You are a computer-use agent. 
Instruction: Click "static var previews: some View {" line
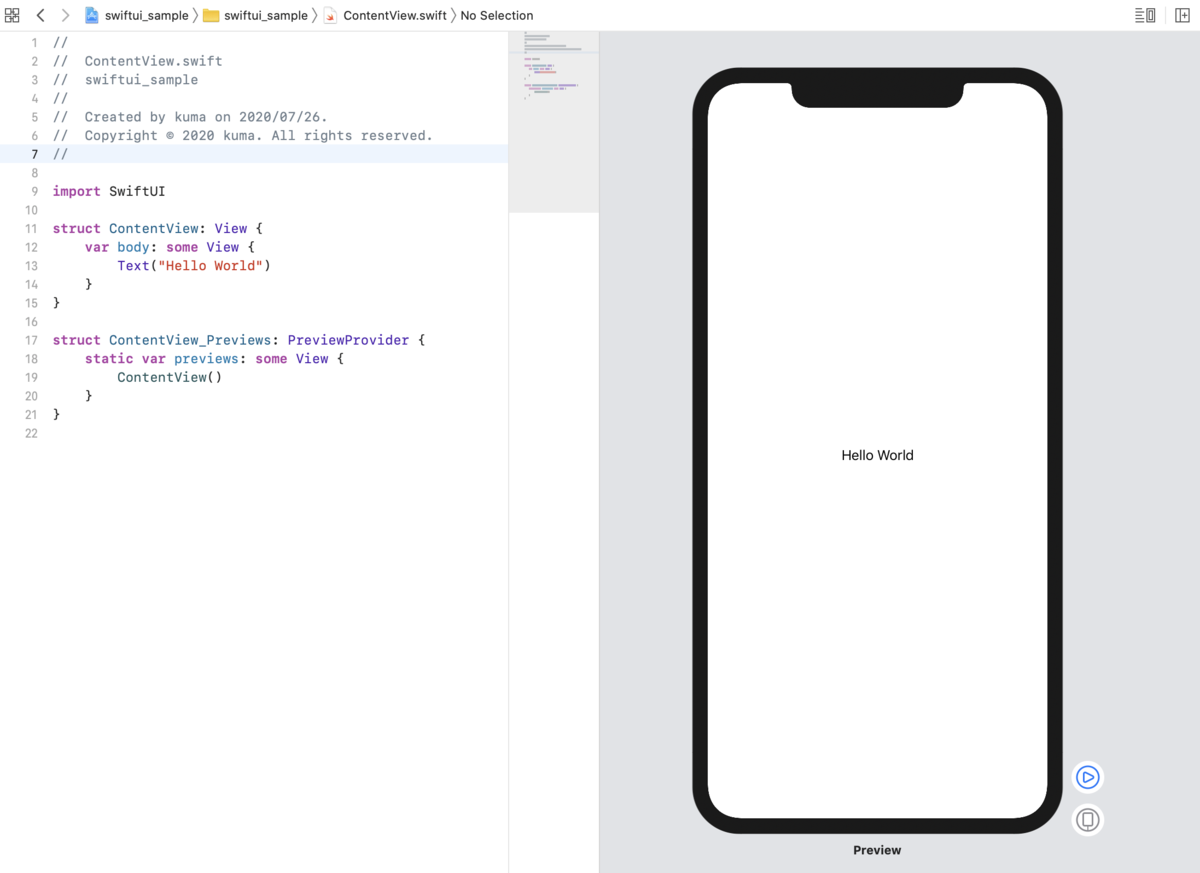point(214,359)
